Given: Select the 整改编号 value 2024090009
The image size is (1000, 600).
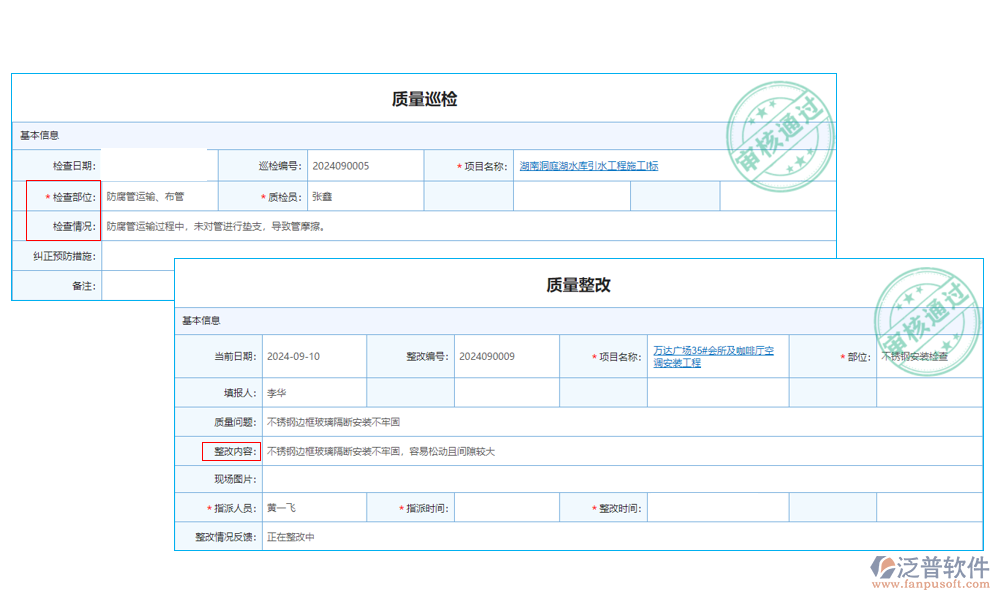Looking at the screenshot, I should [488, 355].
